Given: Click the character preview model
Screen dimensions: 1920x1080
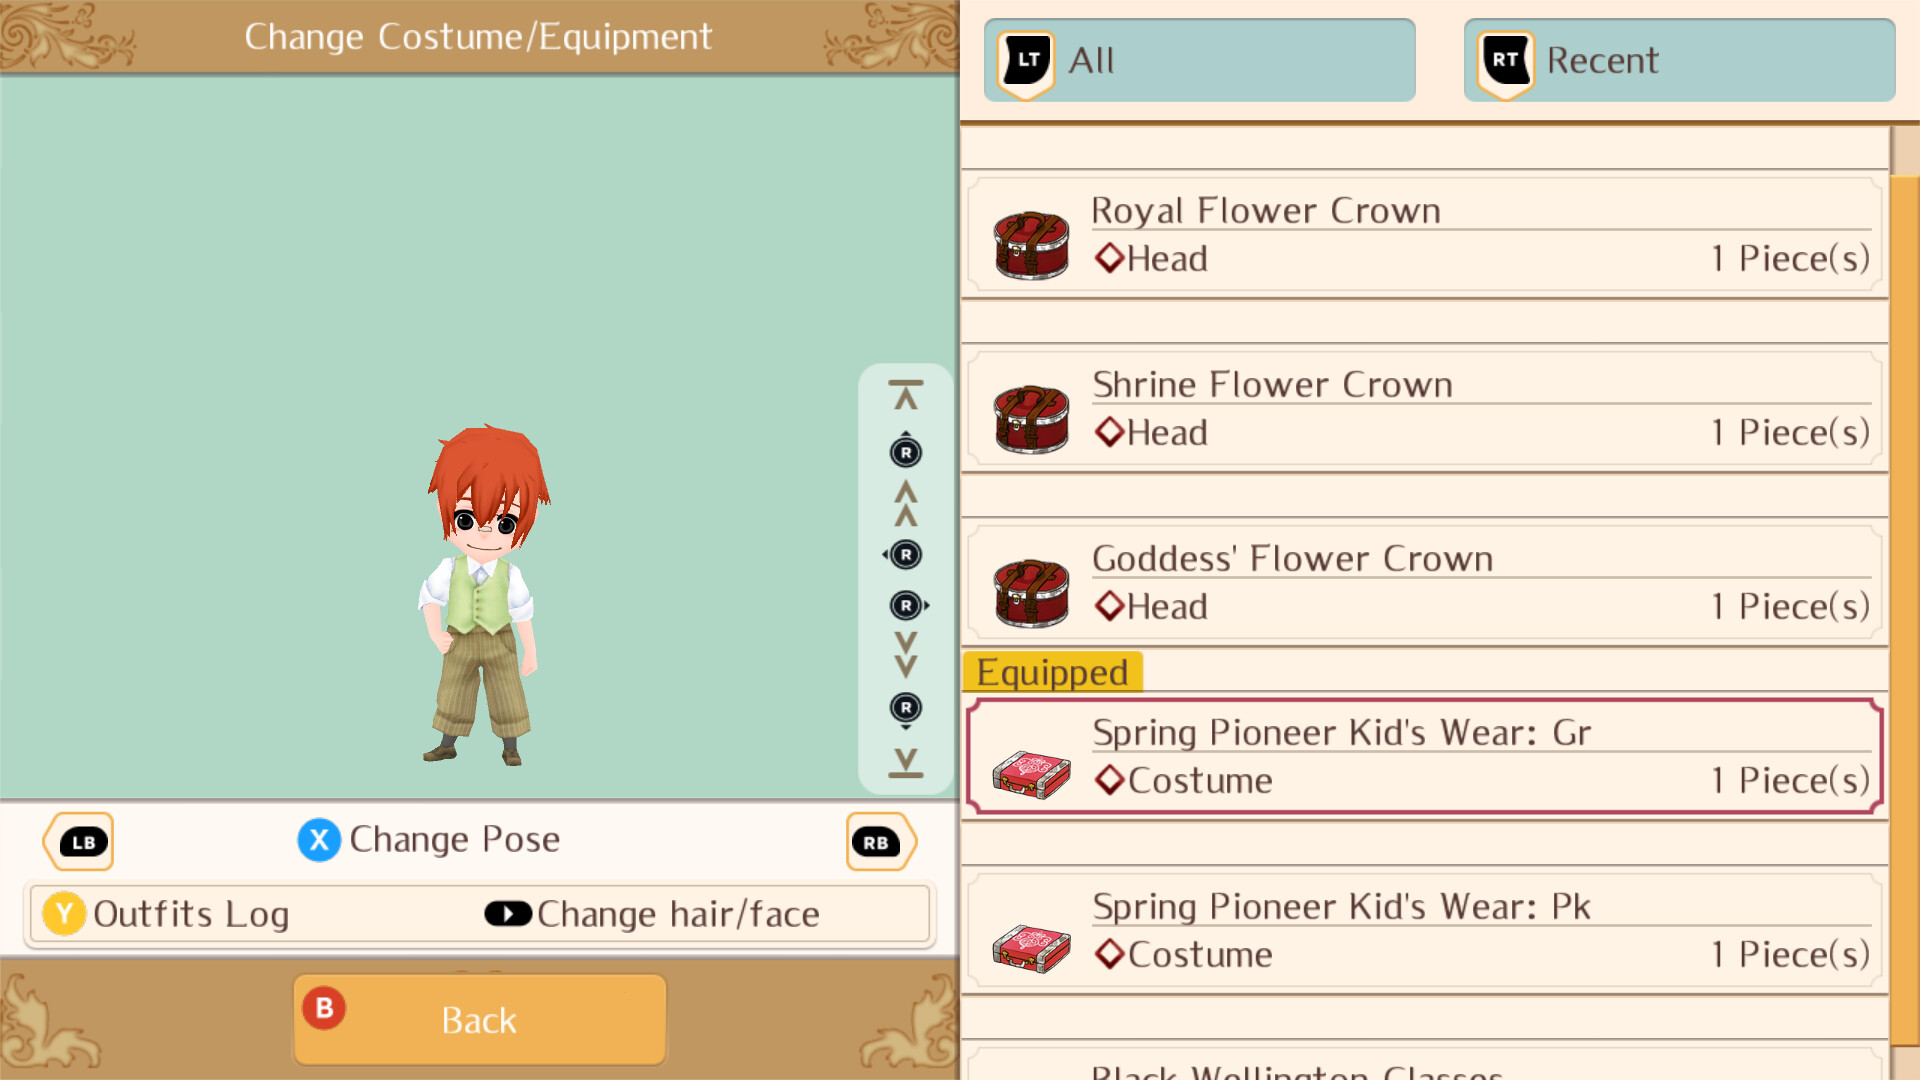Looking at the screenshot, I should pos(485,595).
